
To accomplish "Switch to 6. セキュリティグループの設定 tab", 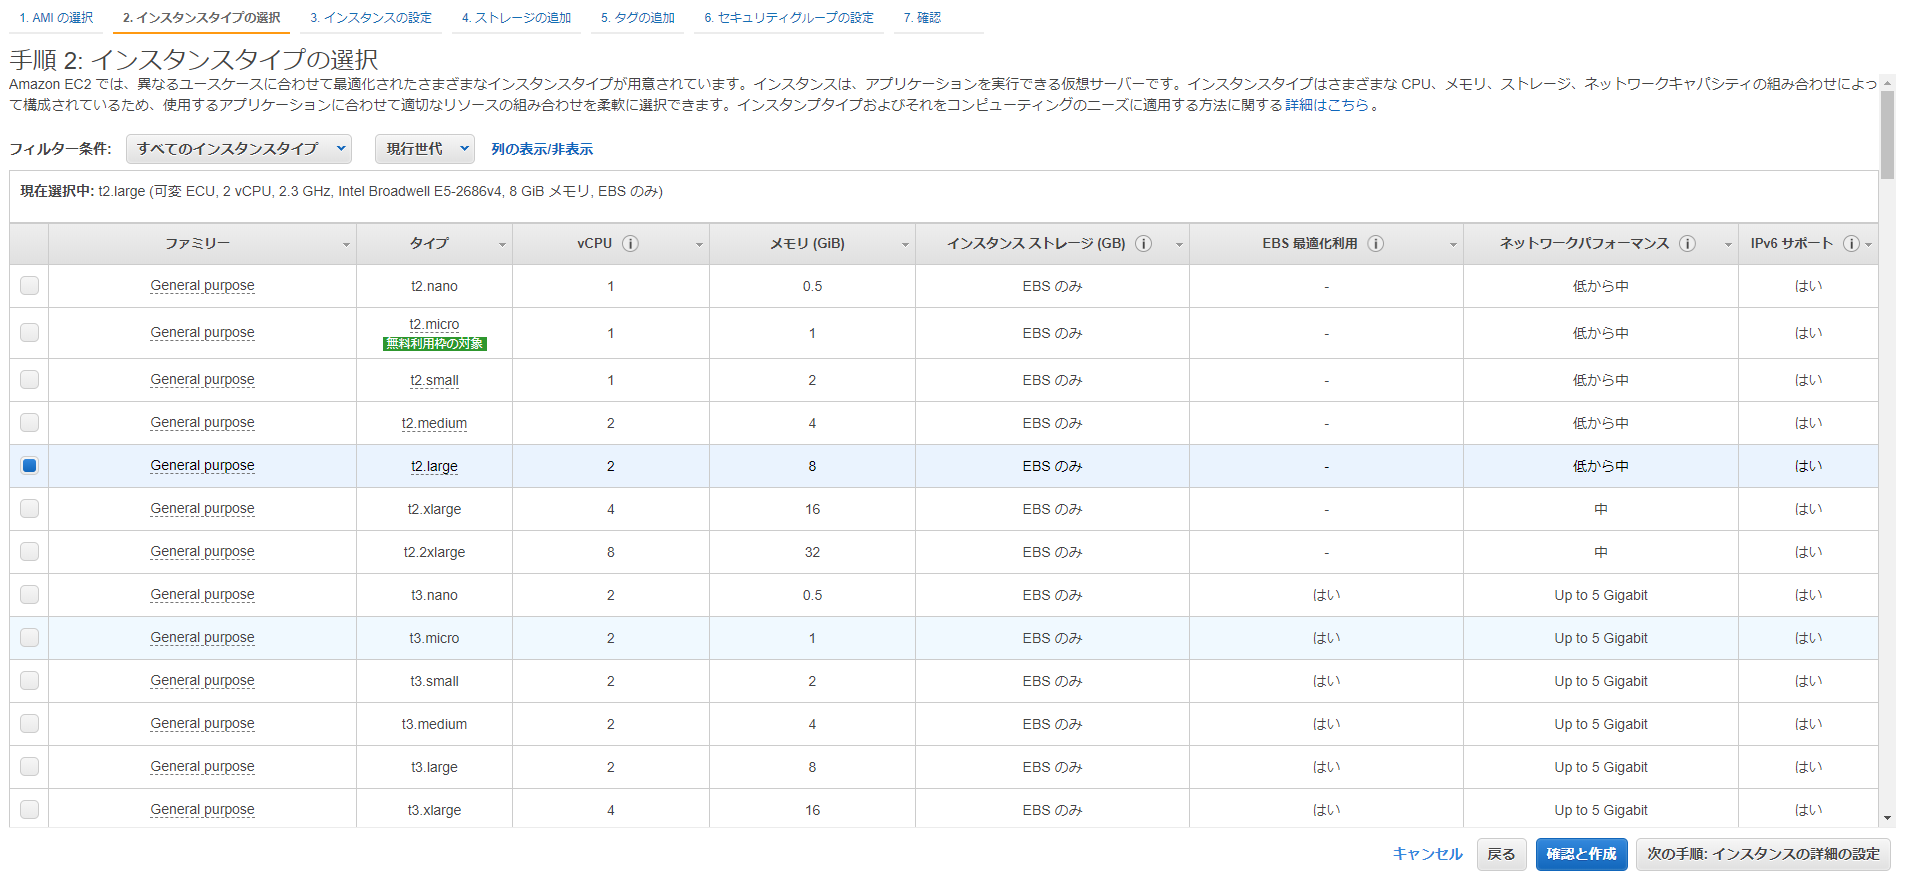I will [x=788, y=18].
